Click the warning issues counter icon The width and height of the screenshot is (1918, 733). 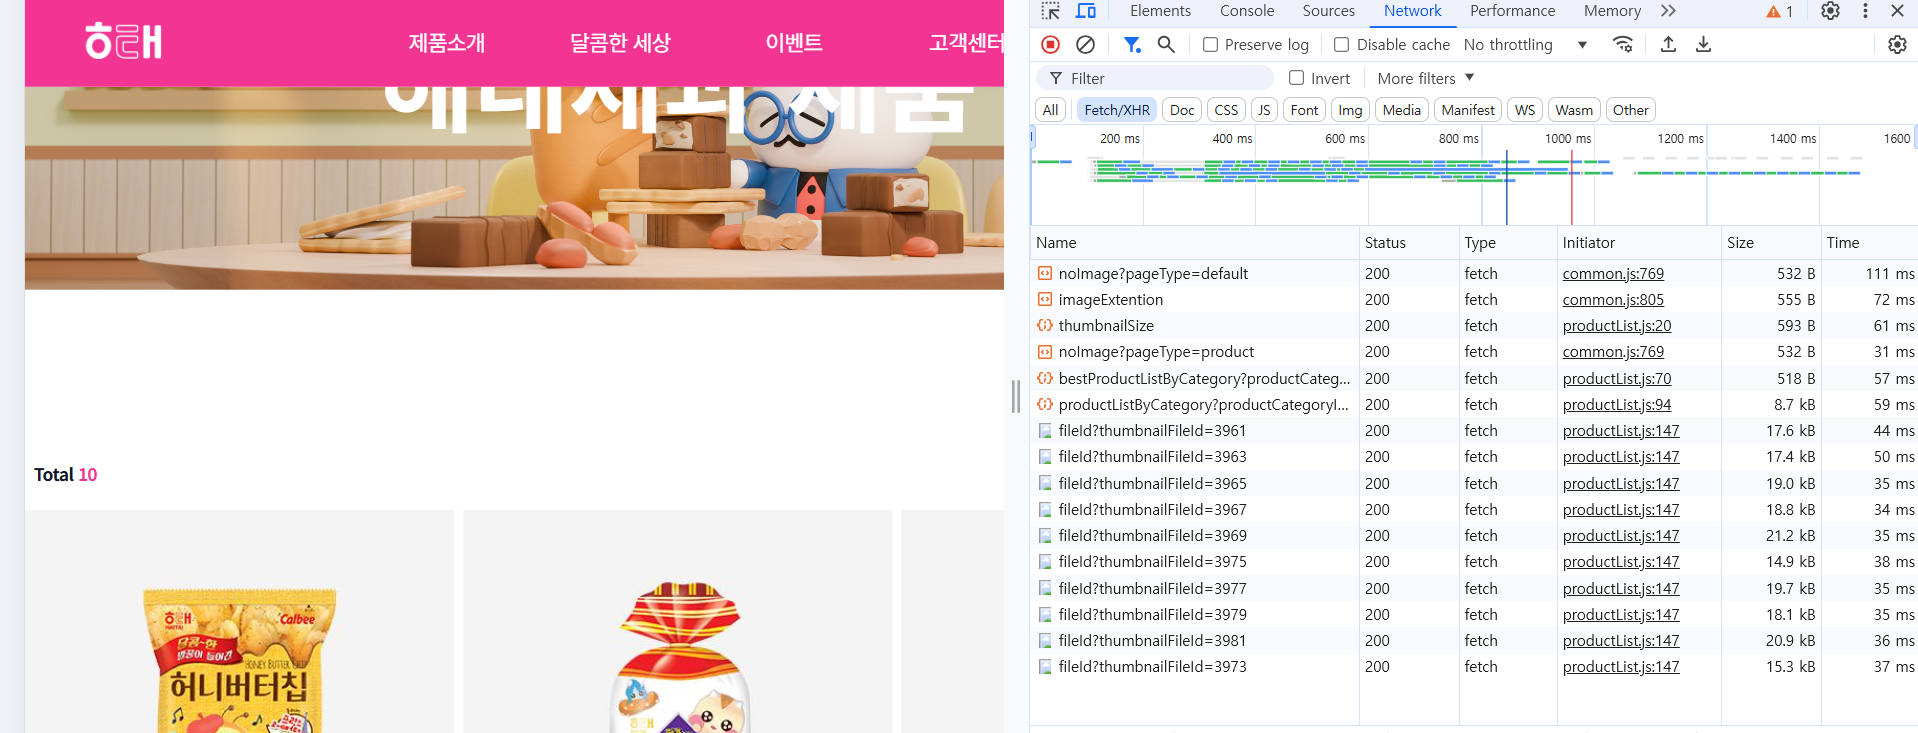(x=1779, y=11)
